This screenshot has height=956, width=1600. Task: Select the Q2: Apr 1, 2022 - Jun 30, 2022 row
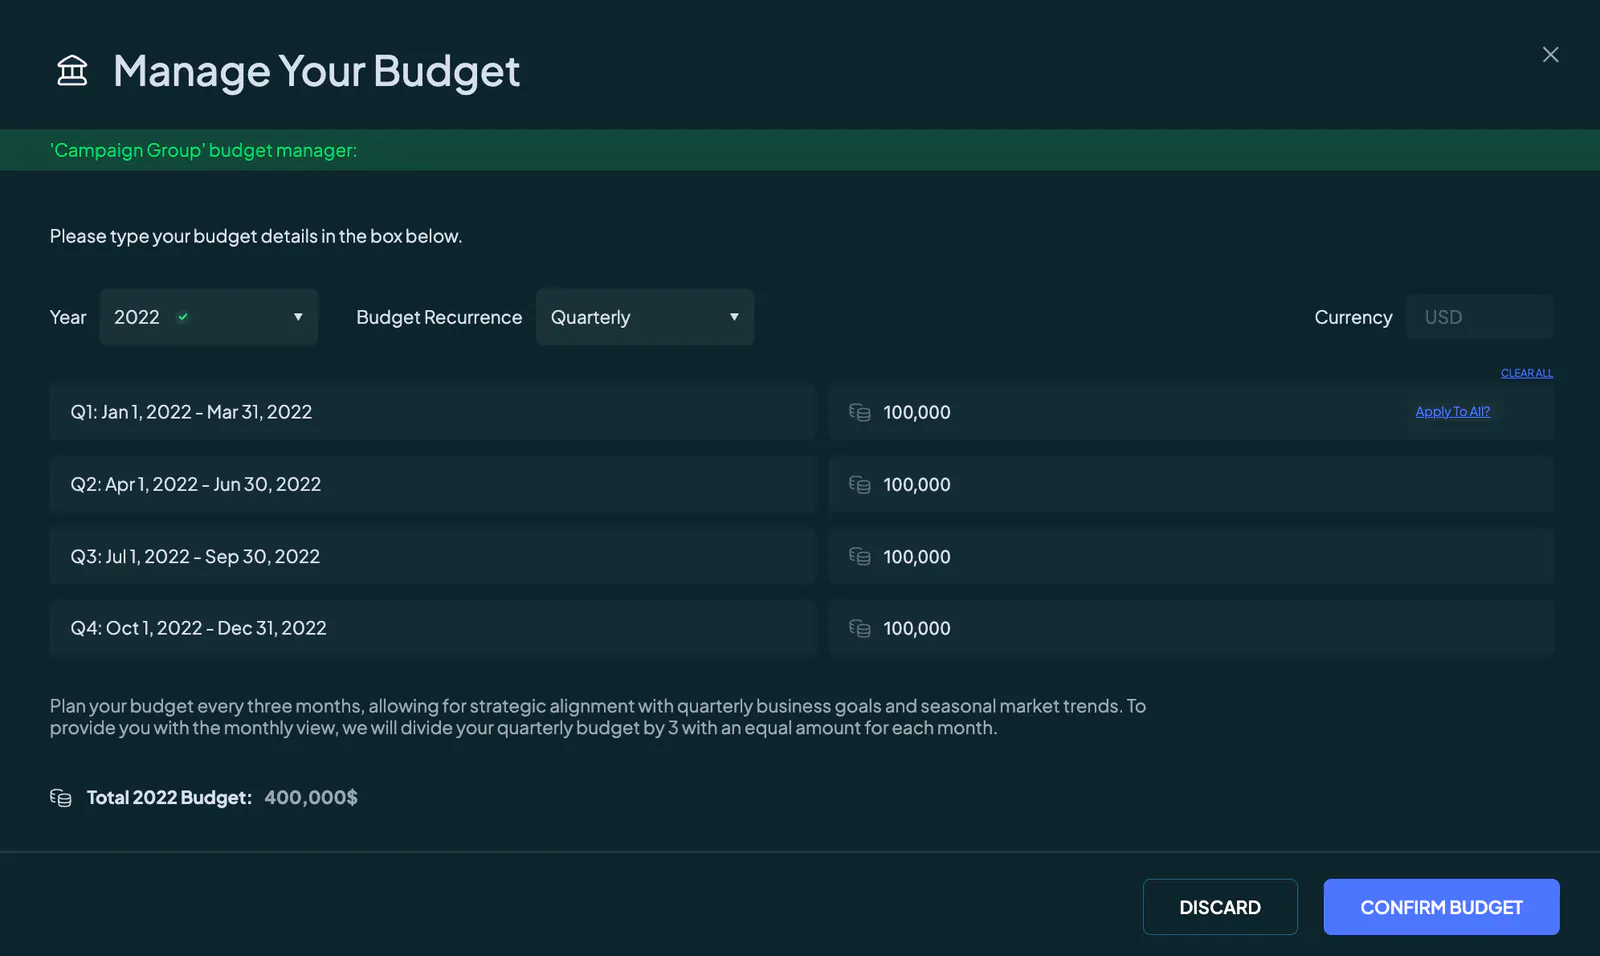[x=433, y=484]
